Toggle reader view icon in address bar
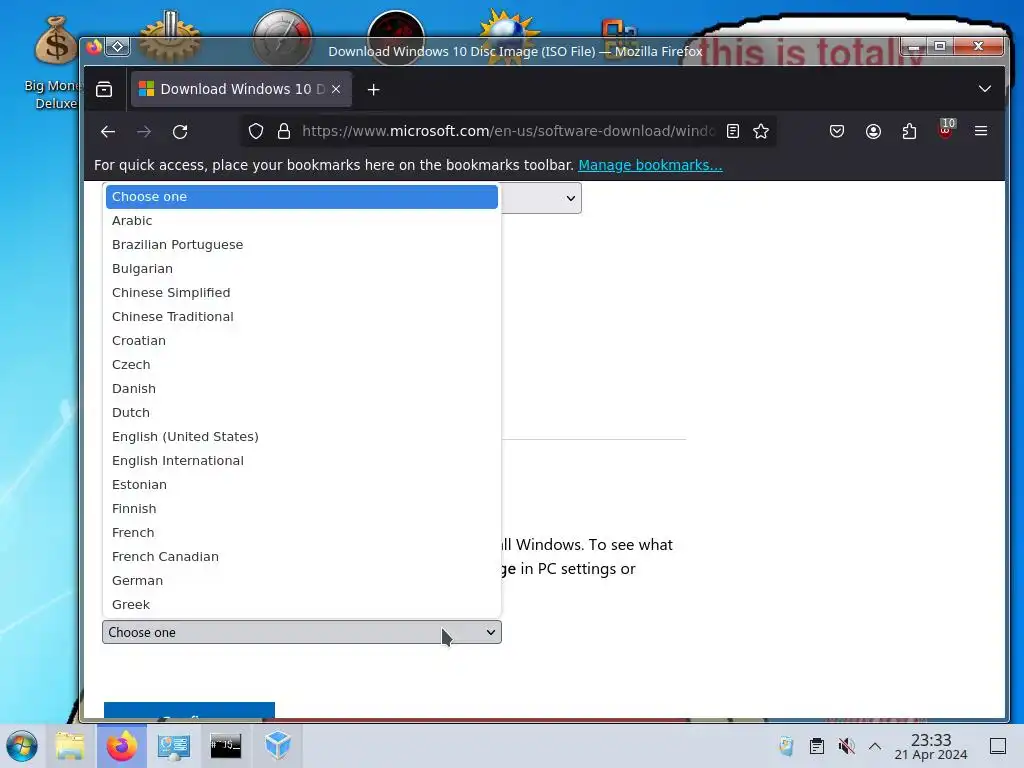Viewport: 1024px width, 768px height. [733, 131]
